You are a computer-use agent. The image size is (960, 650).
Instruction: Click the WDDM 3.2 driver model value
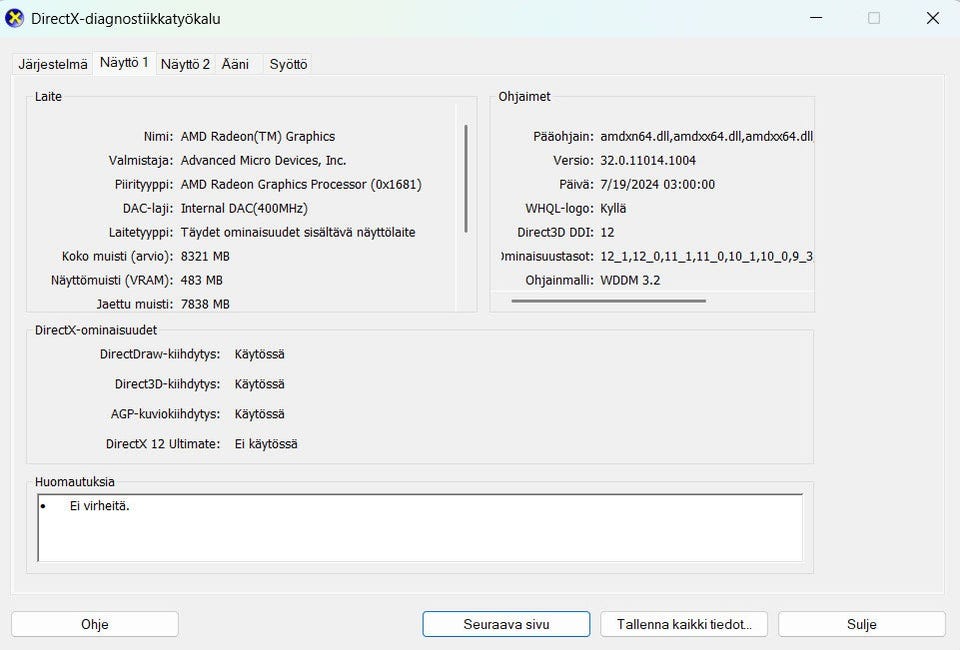coord(630,280)
